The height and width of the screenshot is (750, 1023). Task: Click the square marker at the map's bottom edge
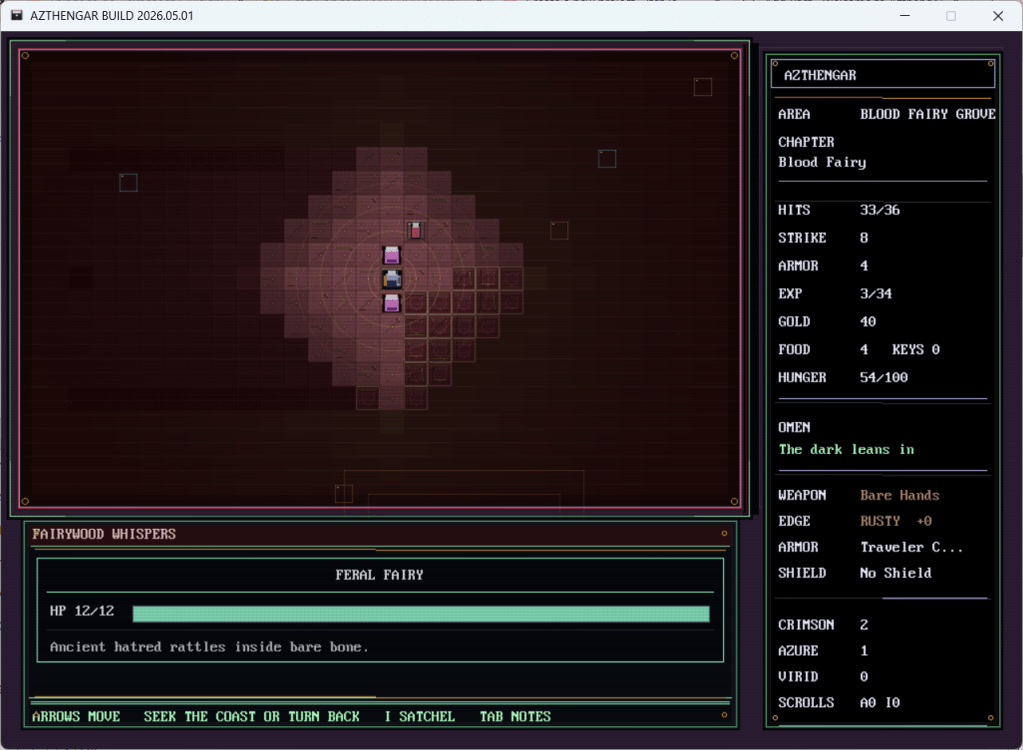pyautogui.click(x=344, y=493)
